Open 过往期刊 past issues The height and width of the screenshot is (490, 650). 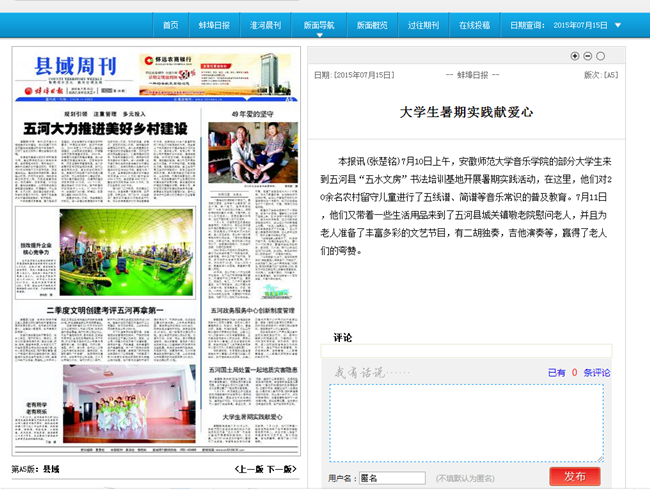pyautogui.click(x=424, y=25)
